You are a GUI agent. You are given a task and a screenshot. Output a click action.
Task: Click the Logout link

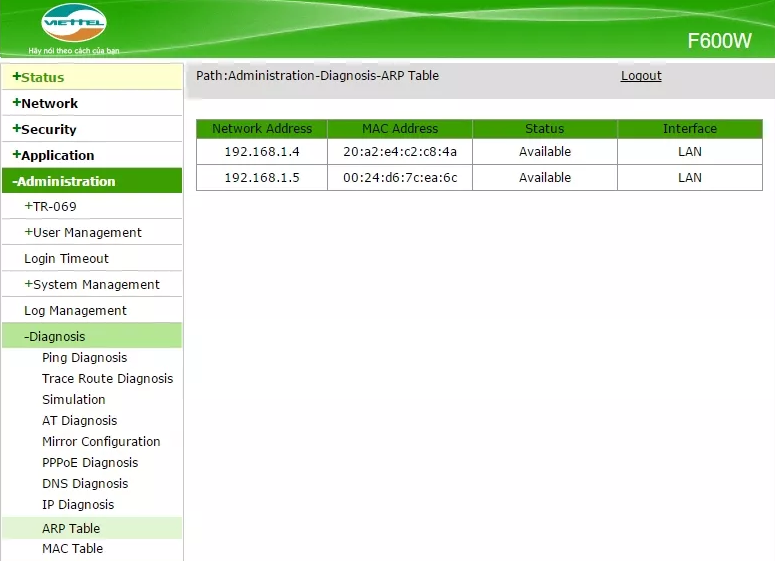click(641, 76)
